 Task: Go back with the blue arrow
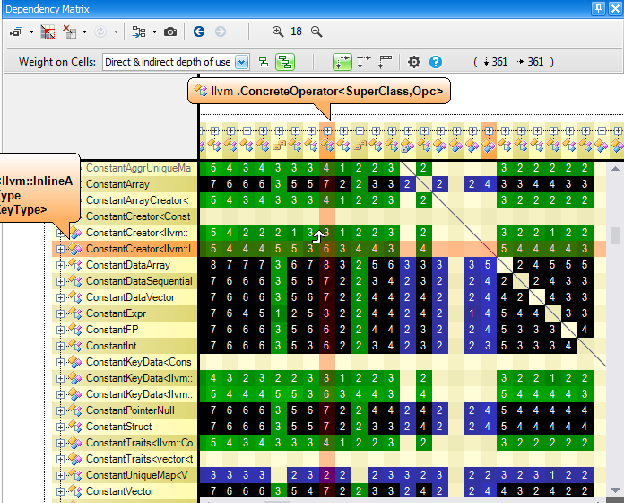(199, 32)
